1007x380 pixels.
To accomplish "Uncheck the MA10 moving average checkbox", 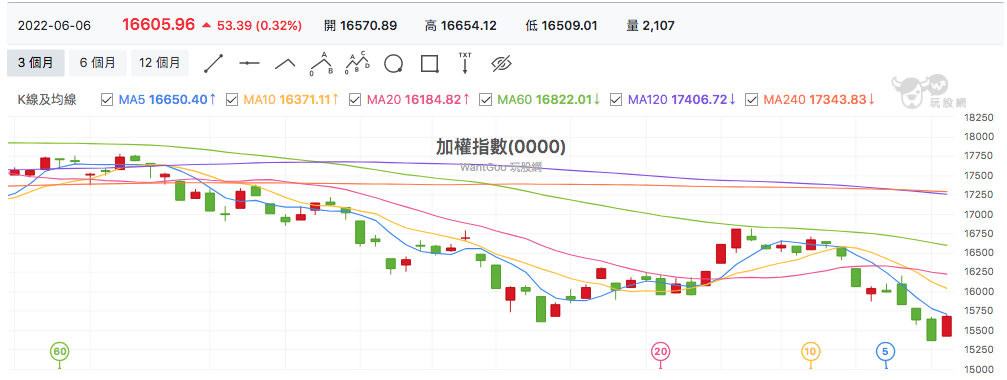I will coord(232,99).
